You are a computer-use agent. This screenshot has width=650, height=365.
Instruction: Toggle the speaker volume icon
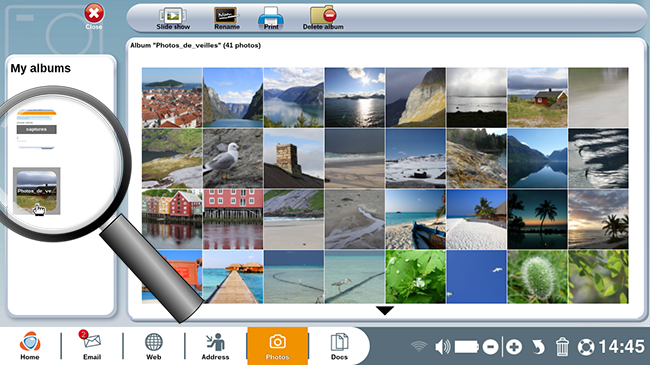pyautogui.click(x=442, y=347)
